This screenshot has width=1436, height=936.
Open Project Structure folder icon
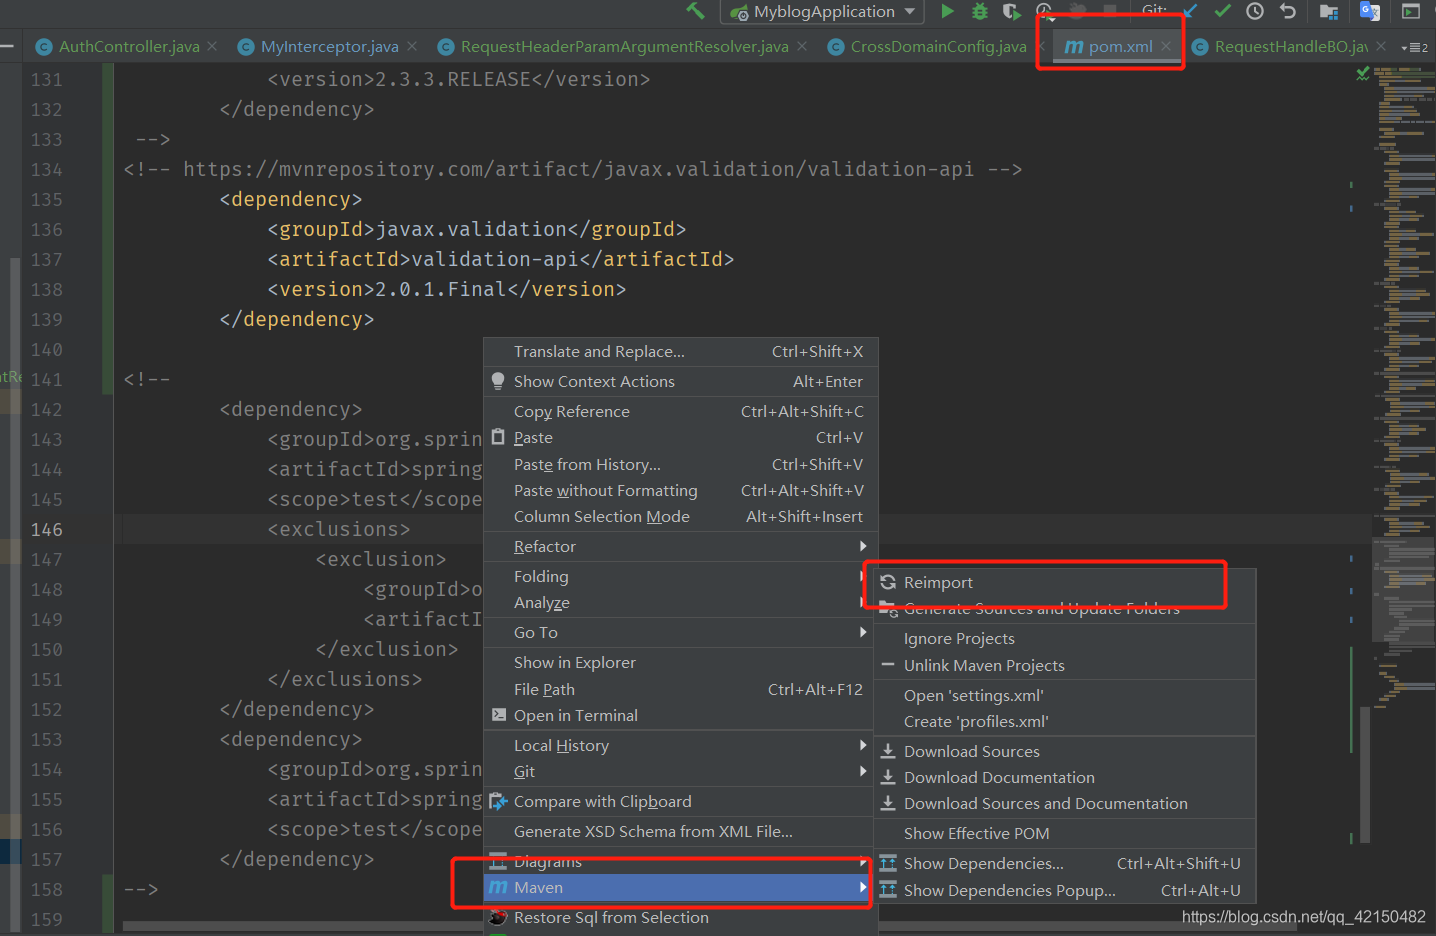[1329, 11]
